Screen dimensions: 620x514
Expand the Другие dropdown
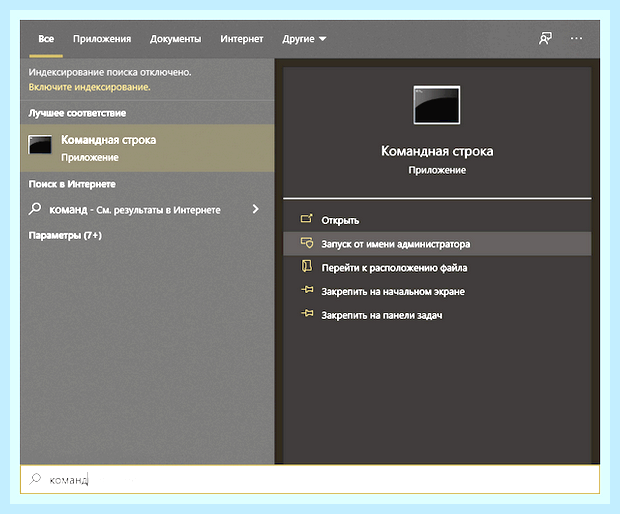(304, 39)
